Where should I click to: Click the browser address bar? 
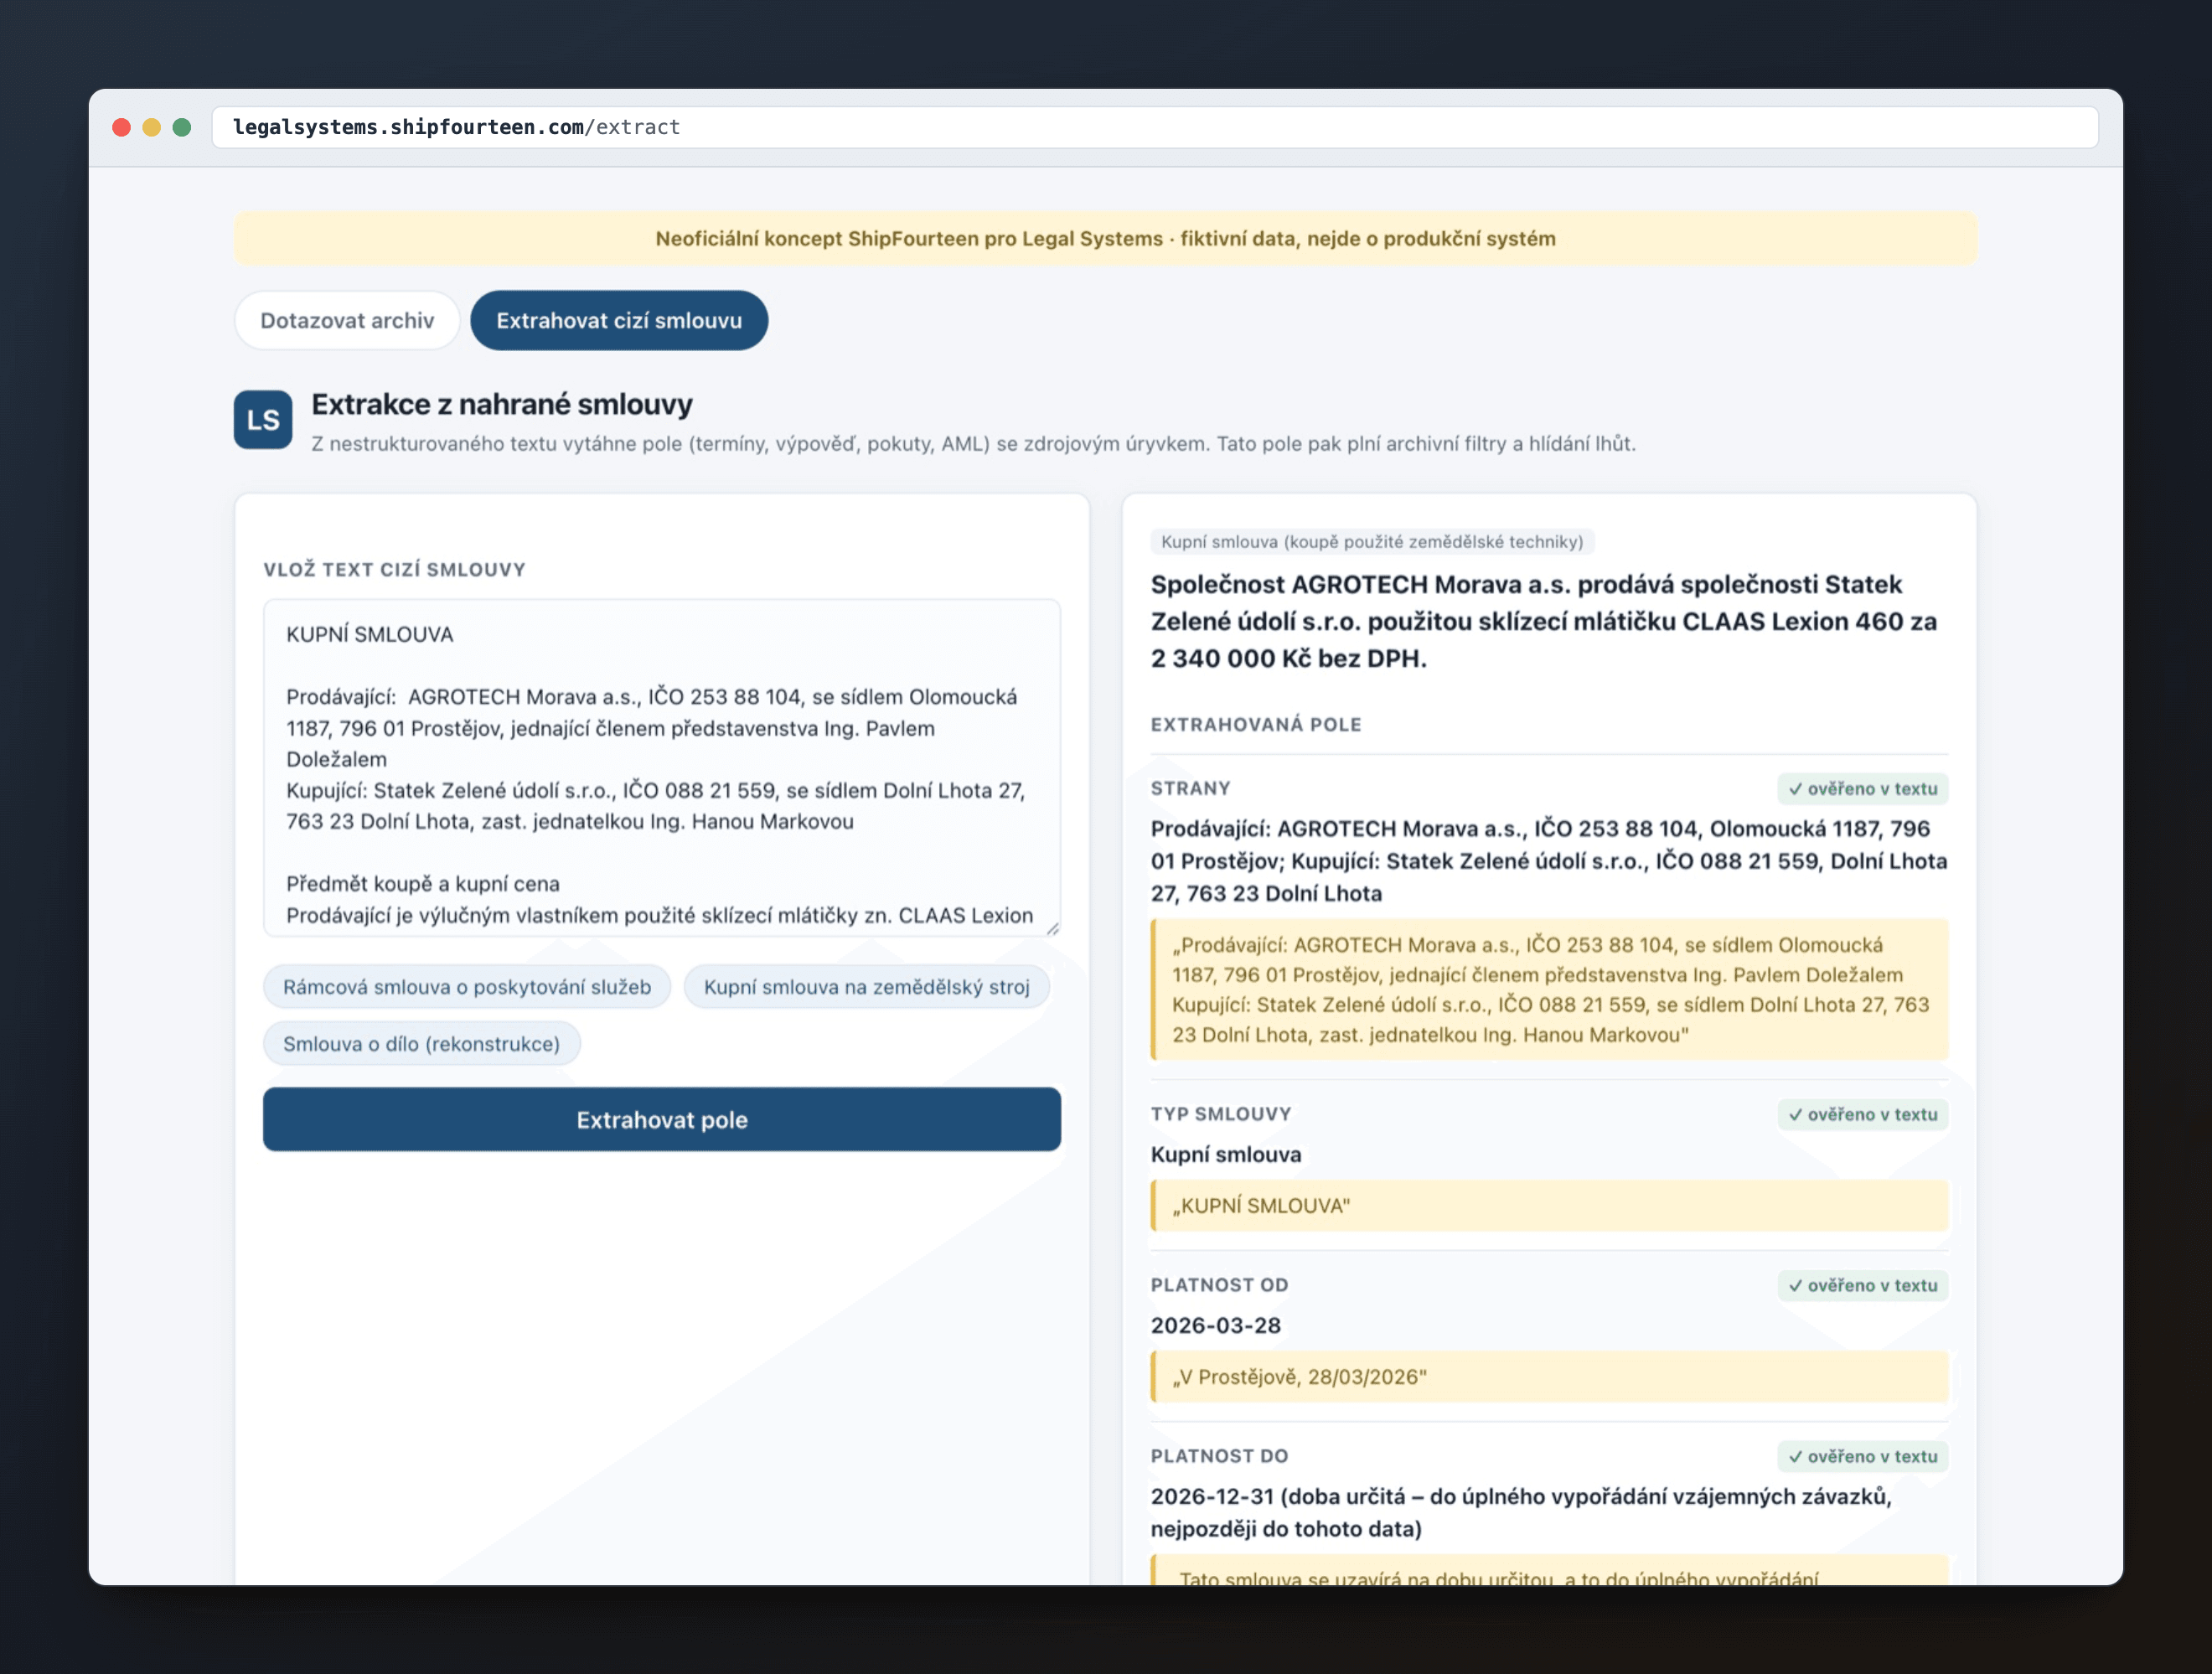[x=1155, y=127]
